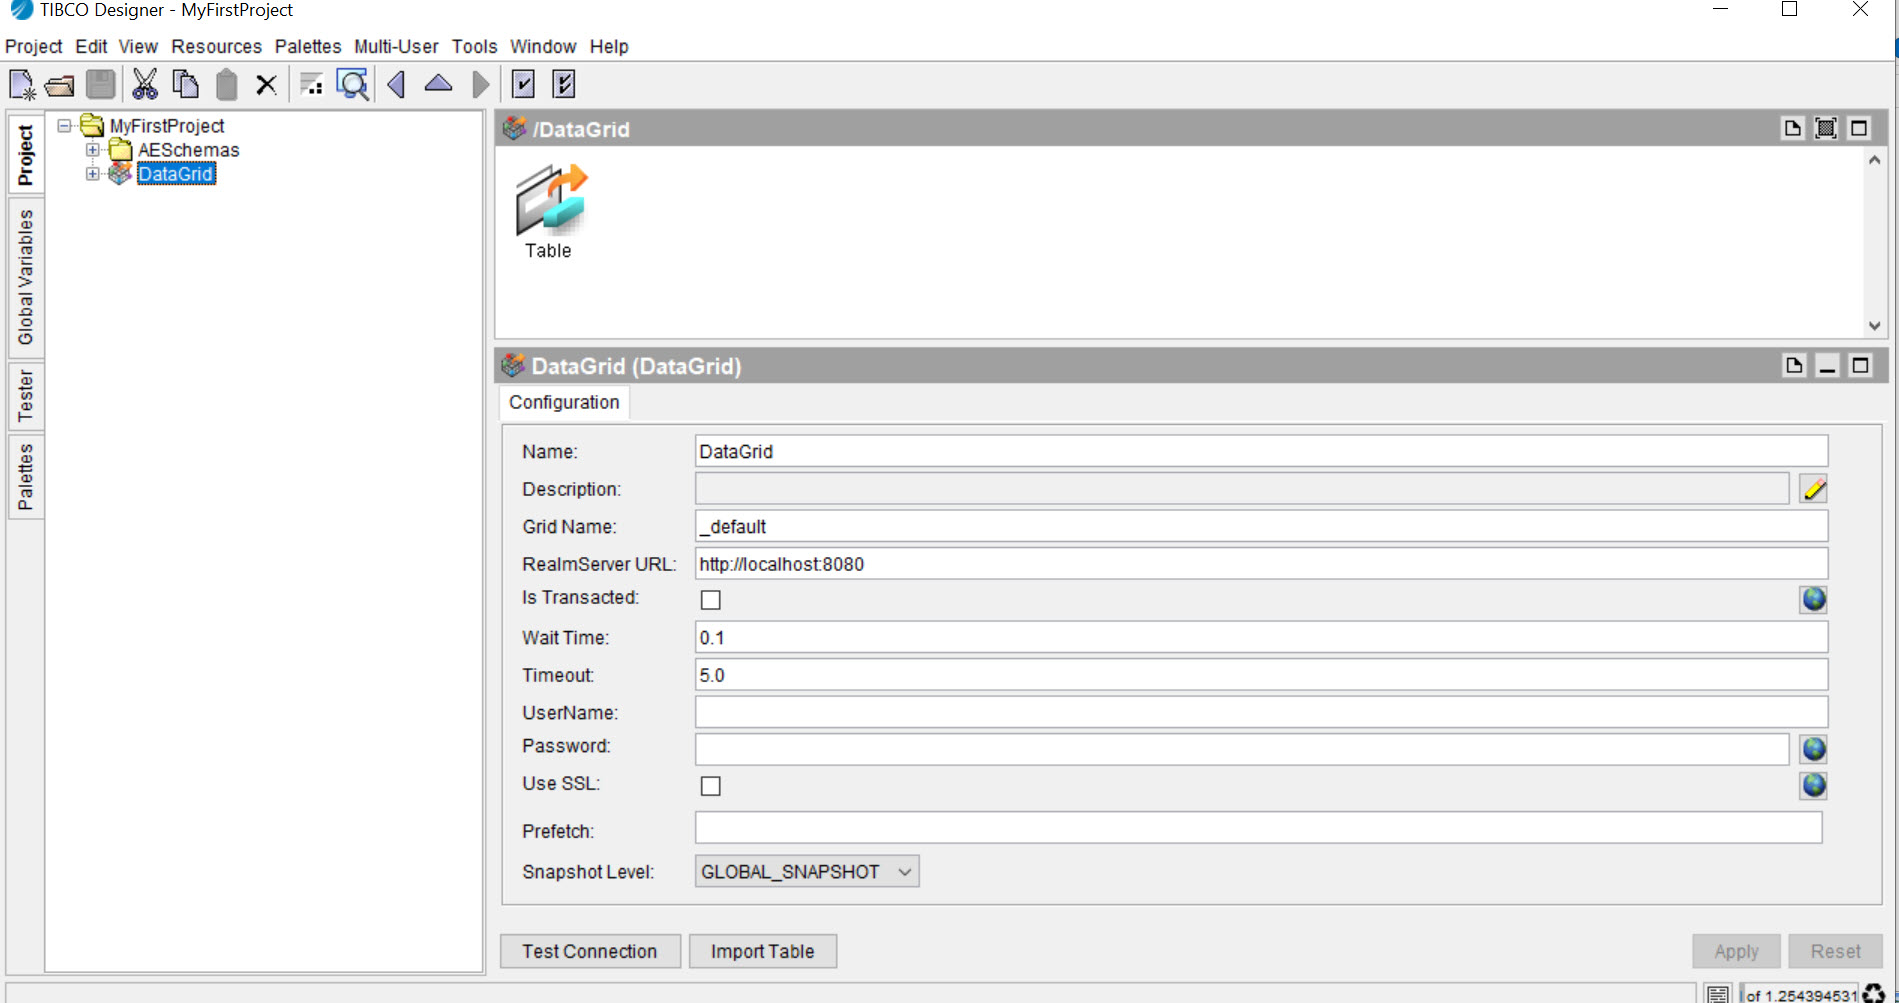Delete the resource with the X icon

click(266, 85)
